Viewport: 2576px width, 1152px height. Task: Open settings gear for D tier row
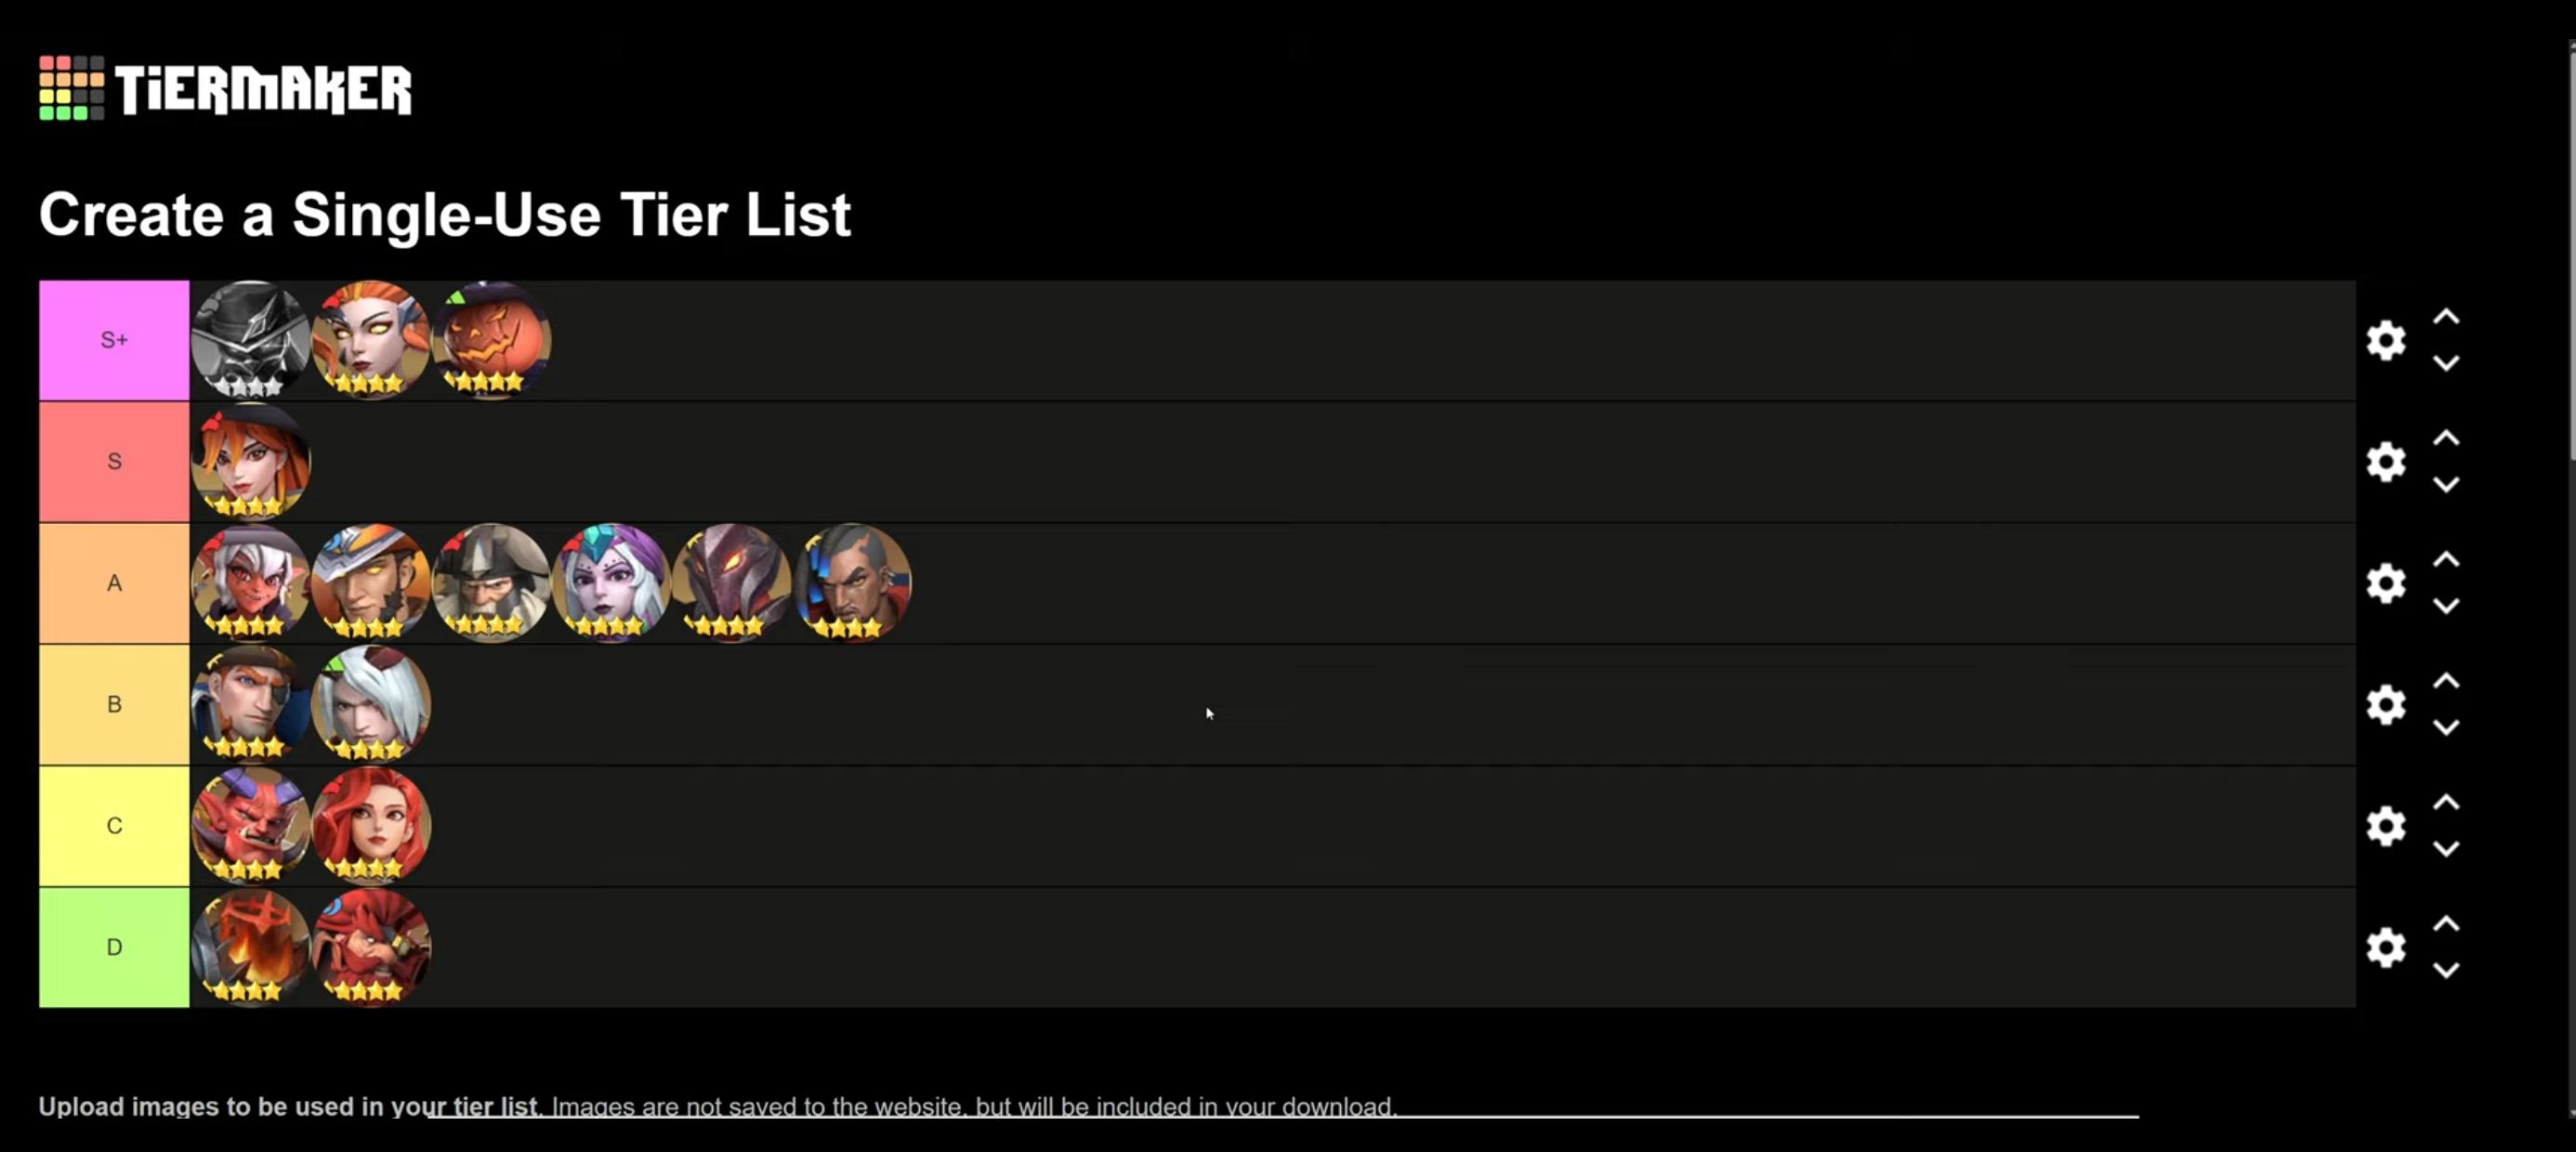click(2385, 947)
